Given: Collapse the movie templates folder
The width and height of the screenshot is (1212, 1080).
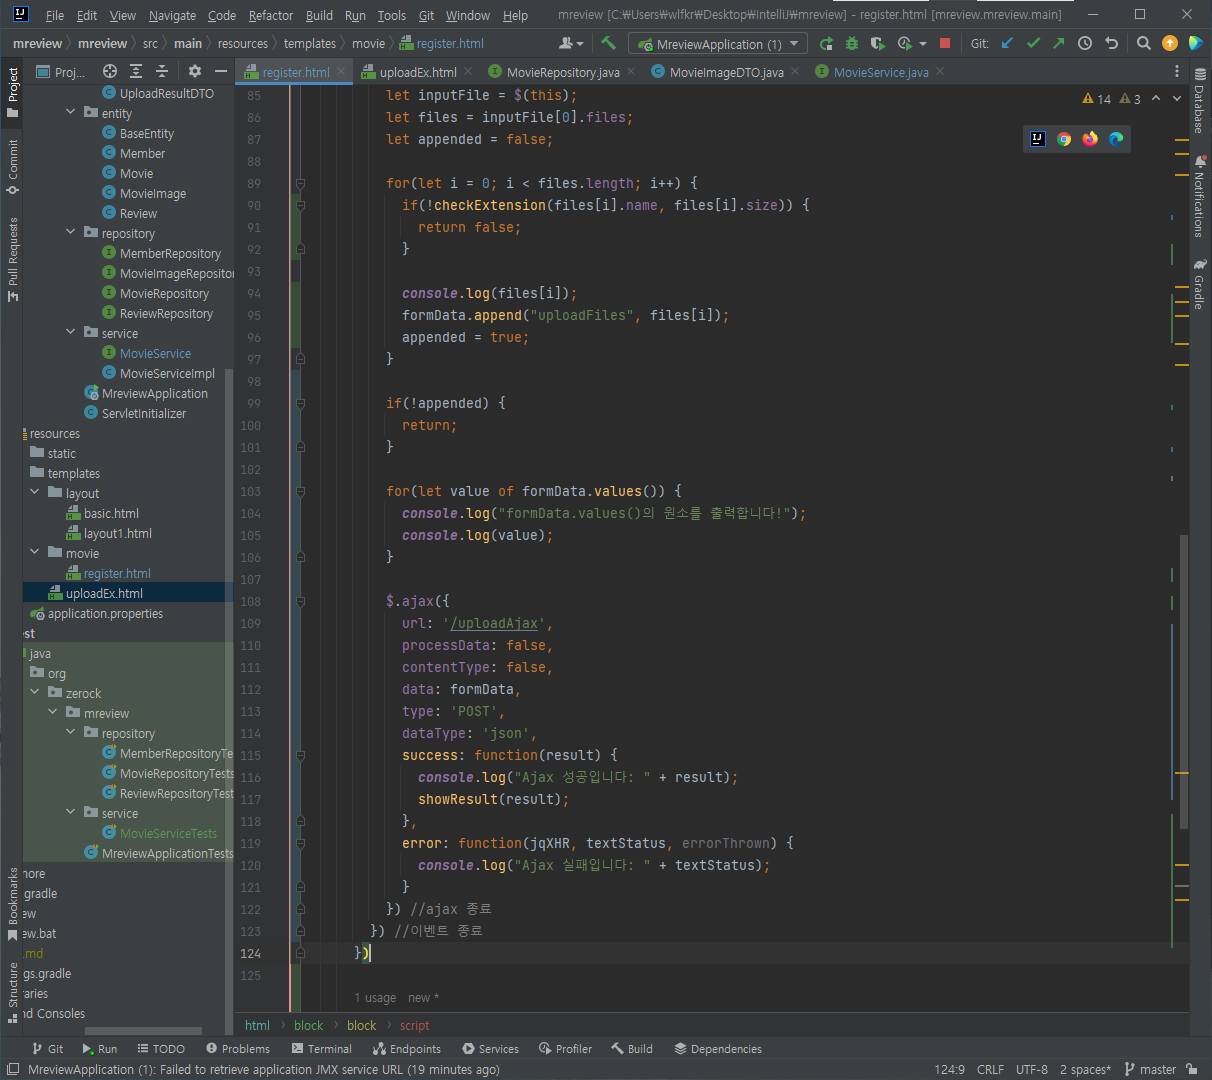Looking at the screenshot, I should [x=34, y=552].
